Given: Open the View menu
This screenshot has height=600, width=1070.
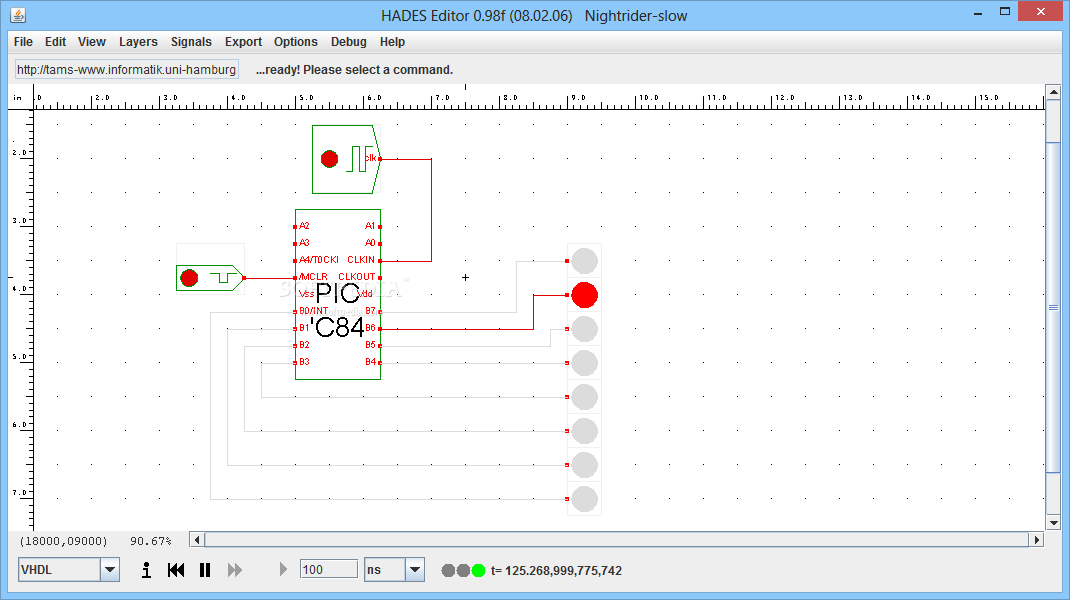Looking at the screenshot, I should point(91,42).
